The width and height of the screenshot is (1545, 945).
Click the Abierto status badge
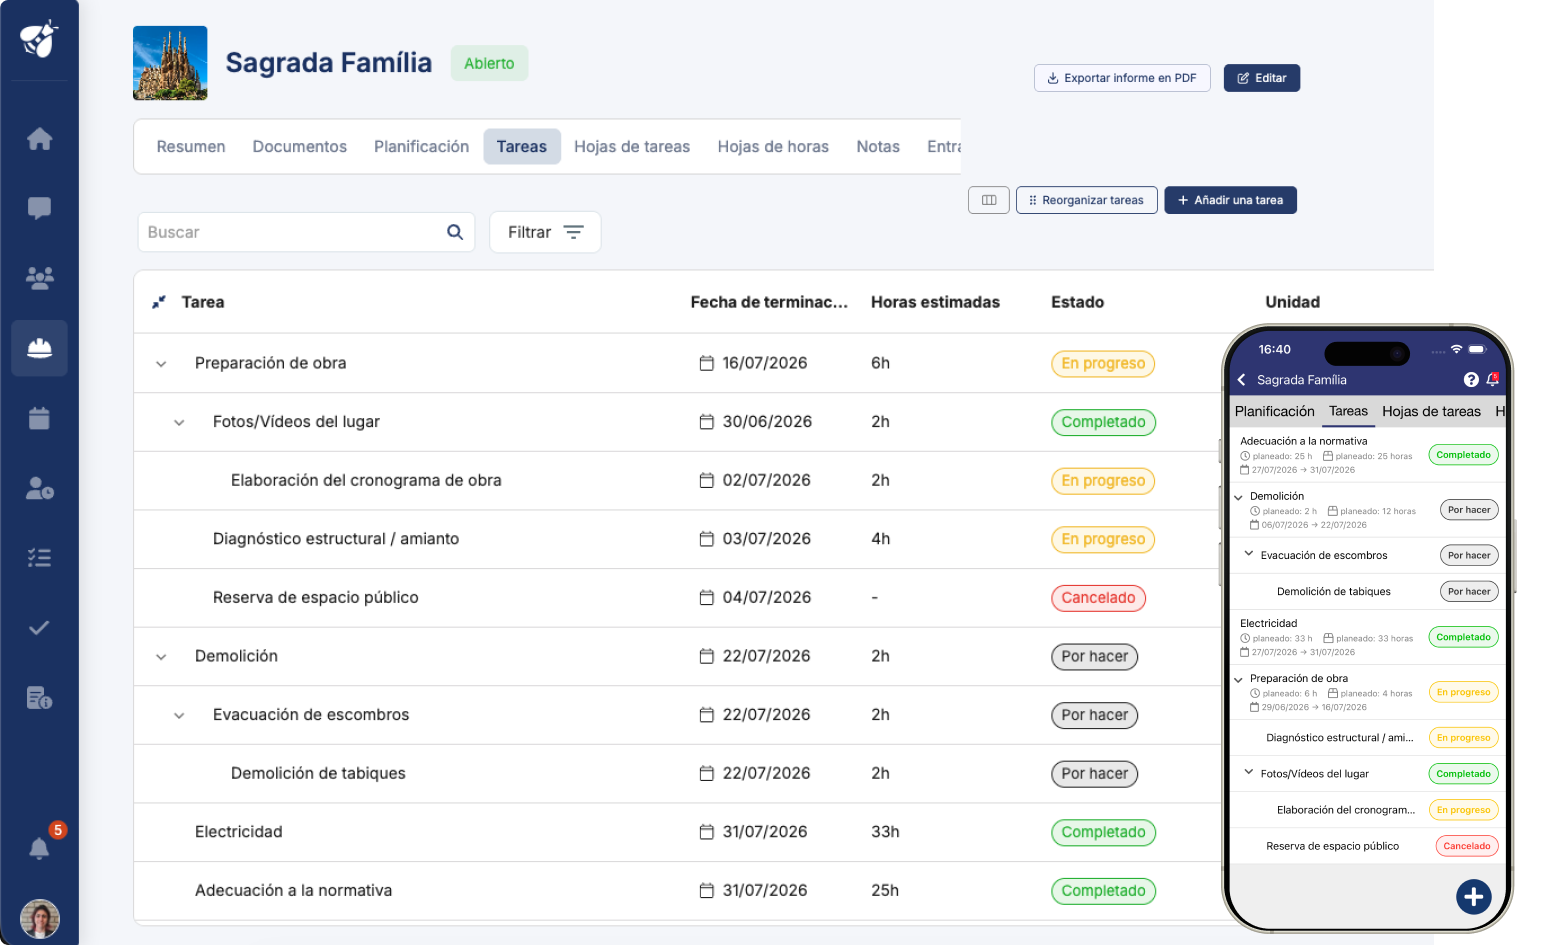click(489, 63)
